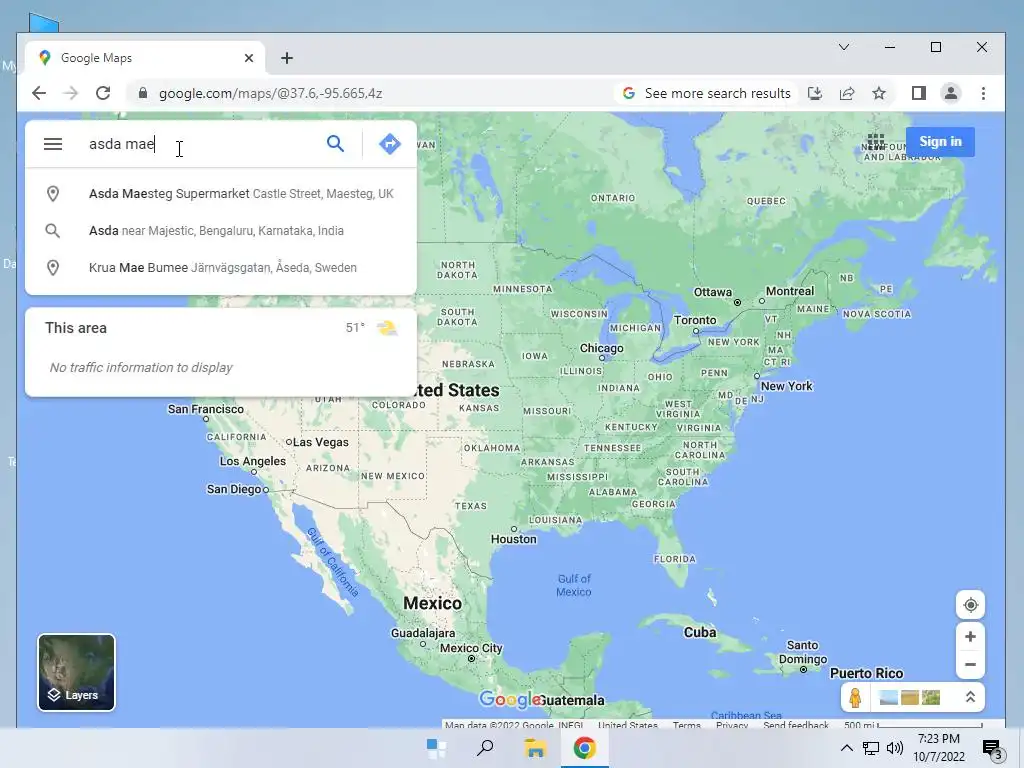Screen dimensions: 1024x768
Task: Toggle the Chrome side panel
Action: pos(919,93)
